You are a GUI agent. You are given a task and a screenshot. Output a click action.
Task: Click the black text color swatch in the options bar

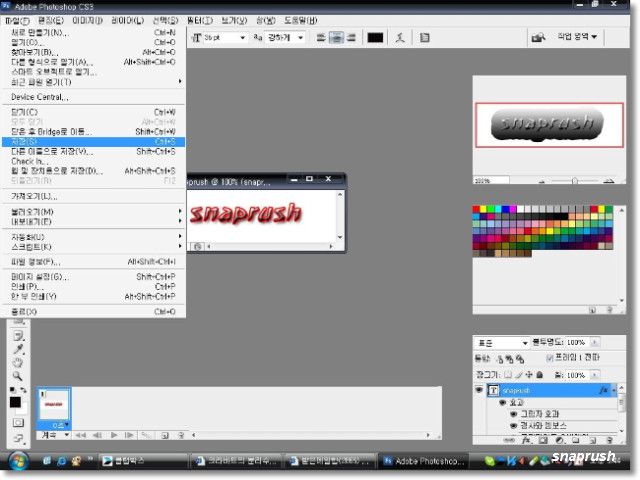(375, 38)
